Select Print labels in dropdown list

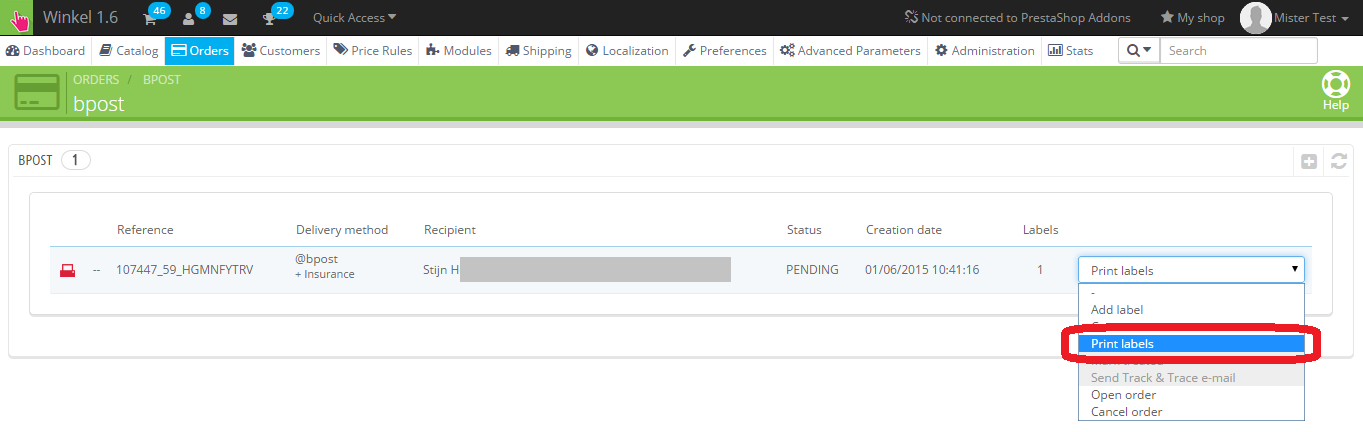click(1191, 344)
